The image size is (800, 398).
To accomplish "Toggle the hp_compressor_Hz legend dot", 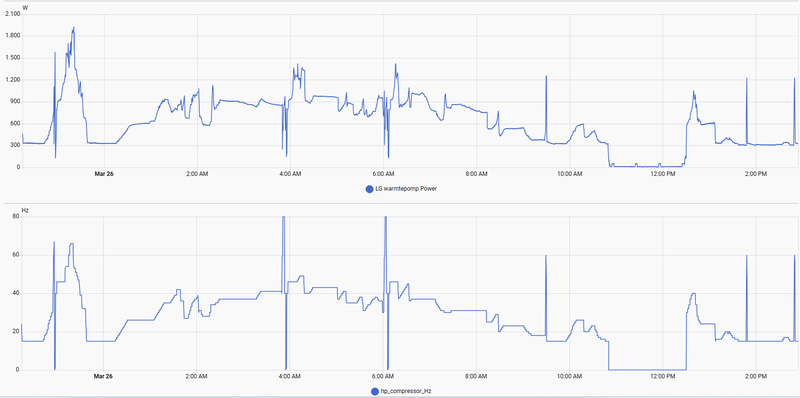I will pyautogui.click(x=374, y=391).
